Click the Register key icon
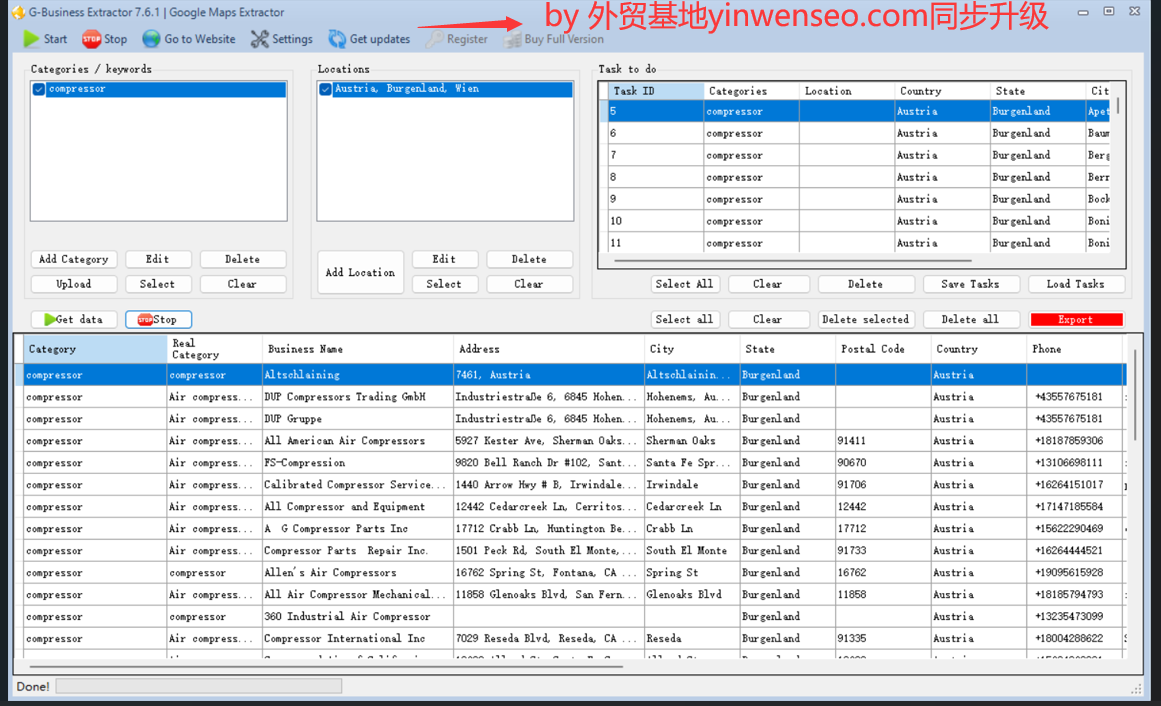 (435, 39)
